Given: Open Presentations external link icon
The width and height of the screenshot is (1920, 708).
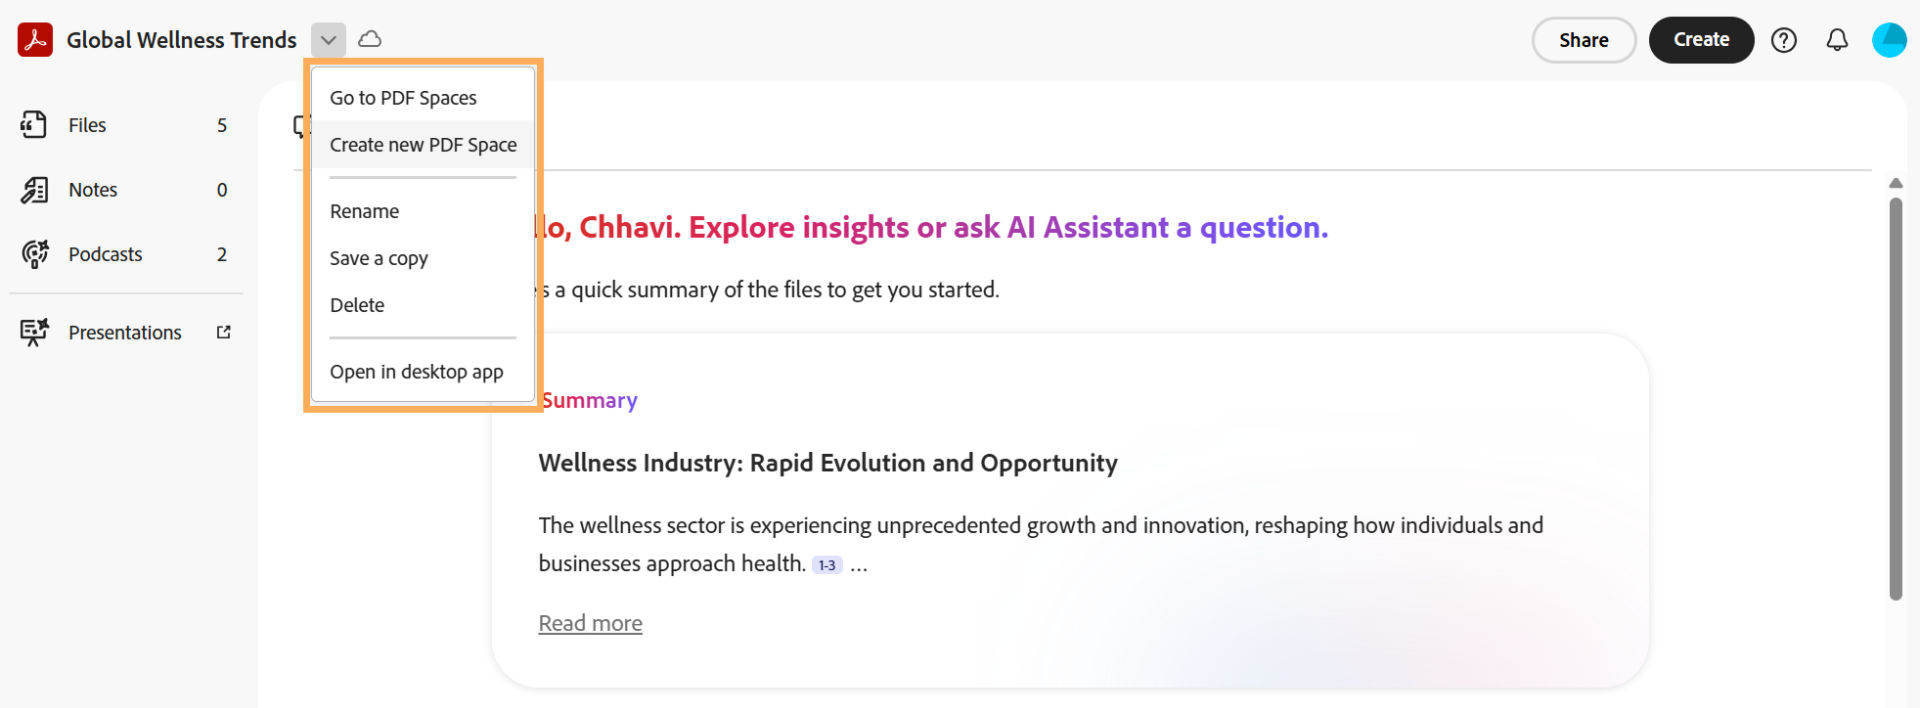Looking at the screenshot, I should pos(223,332).
